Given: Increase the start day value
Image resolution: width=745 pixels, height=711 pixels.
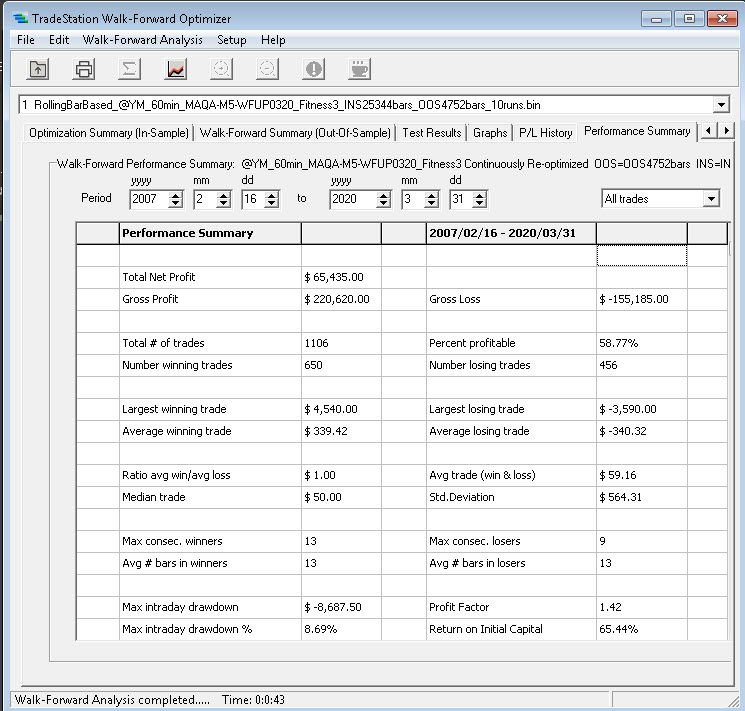Looking at the screenshot, I should [x=272, y=194].
